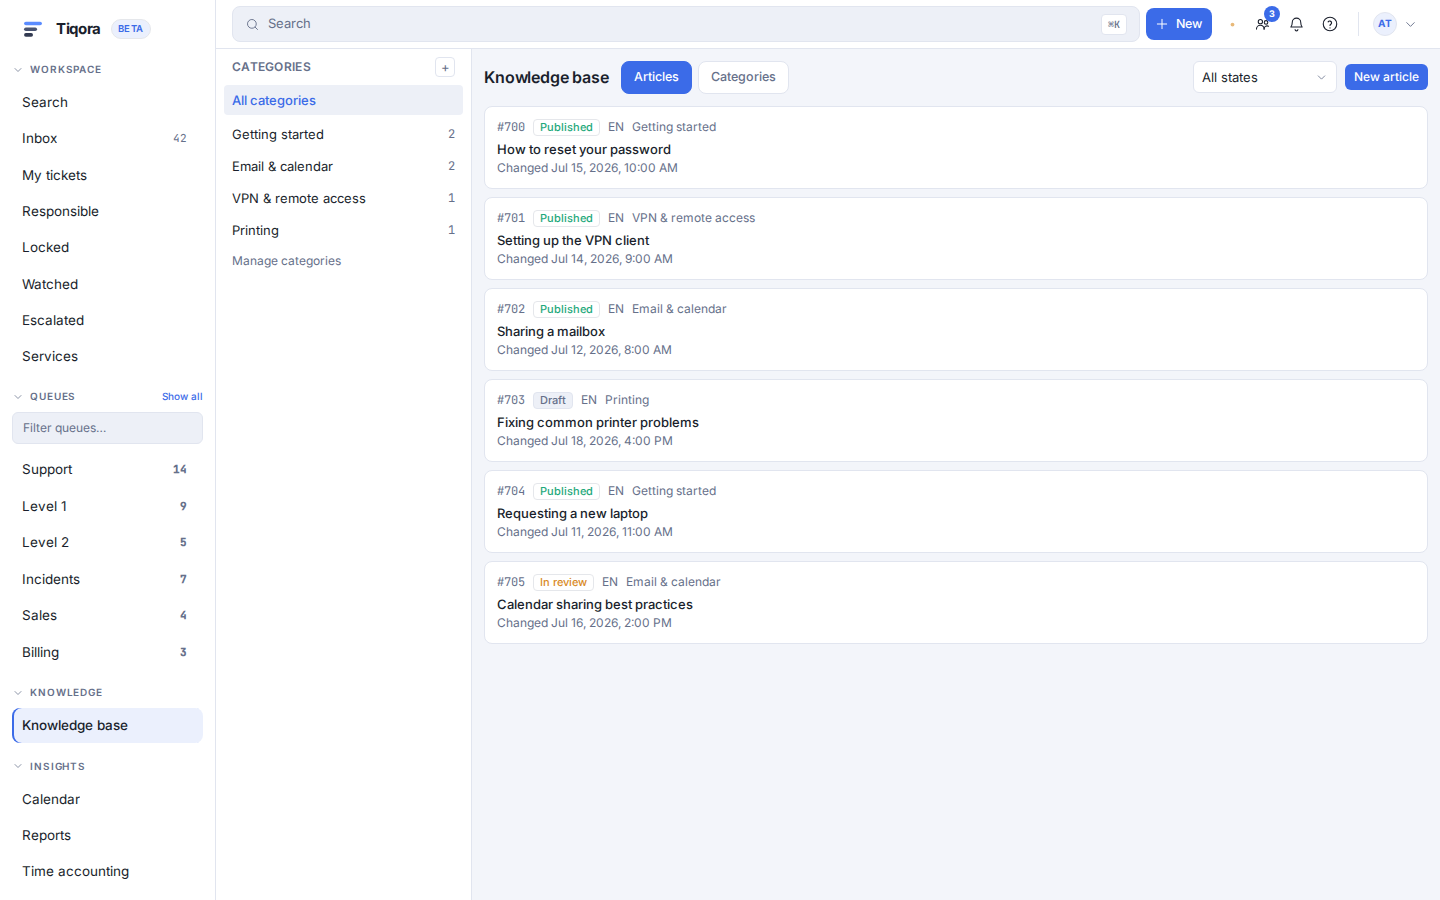The height and width of the screenshot is (900, 1440).
Task: Open Search in the workspace sidebar
Action: click(107, 102)
